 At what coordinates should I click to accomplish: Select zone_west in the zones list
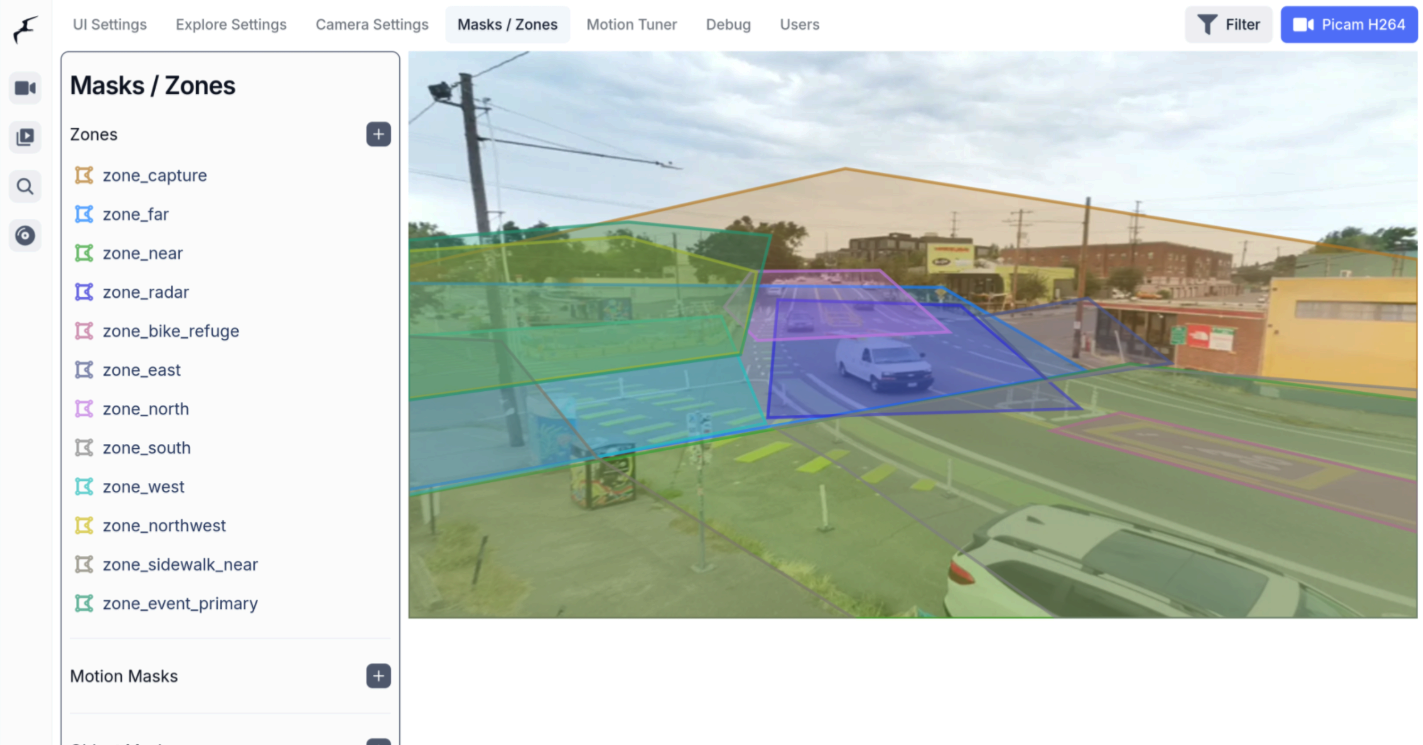(144, 488)
